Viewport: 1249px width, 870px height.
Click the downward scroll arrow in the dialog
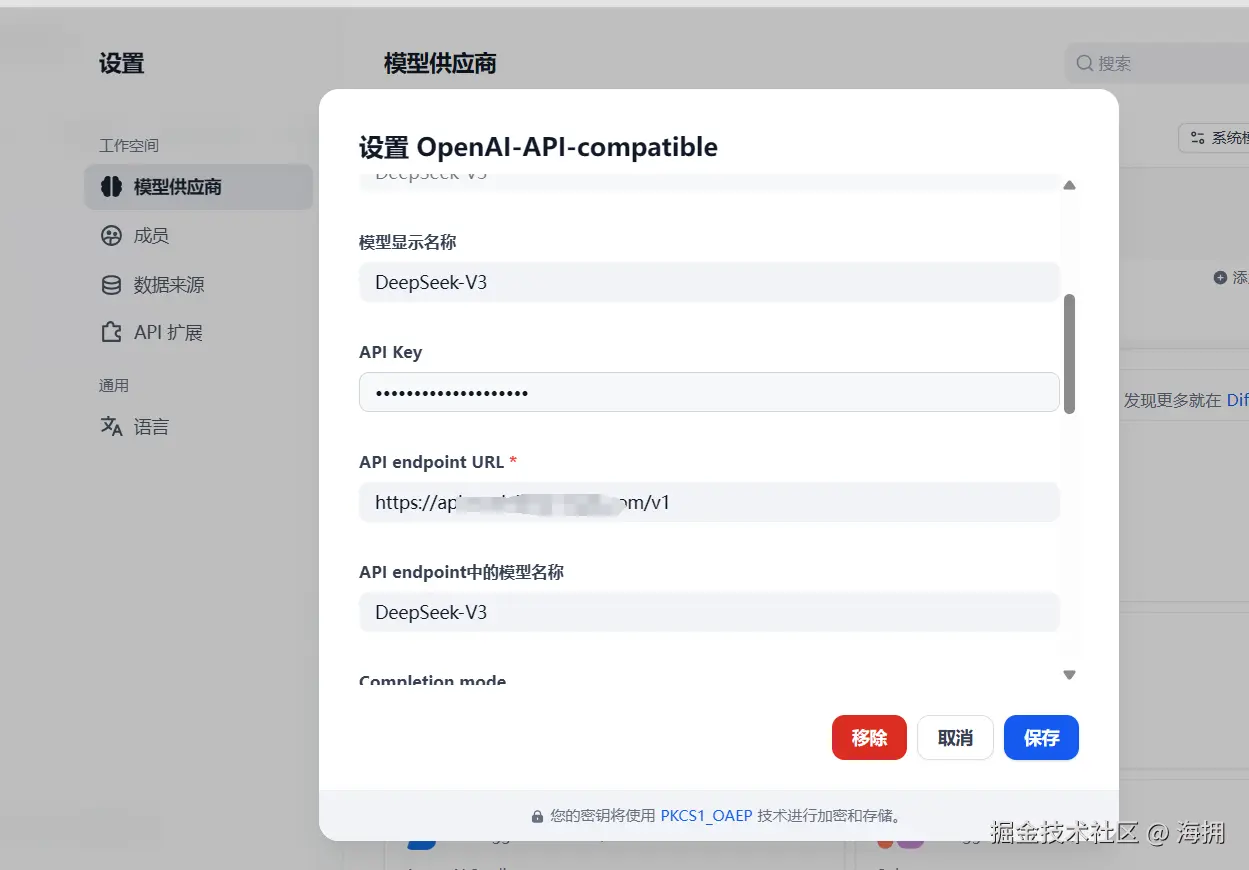1069,675
